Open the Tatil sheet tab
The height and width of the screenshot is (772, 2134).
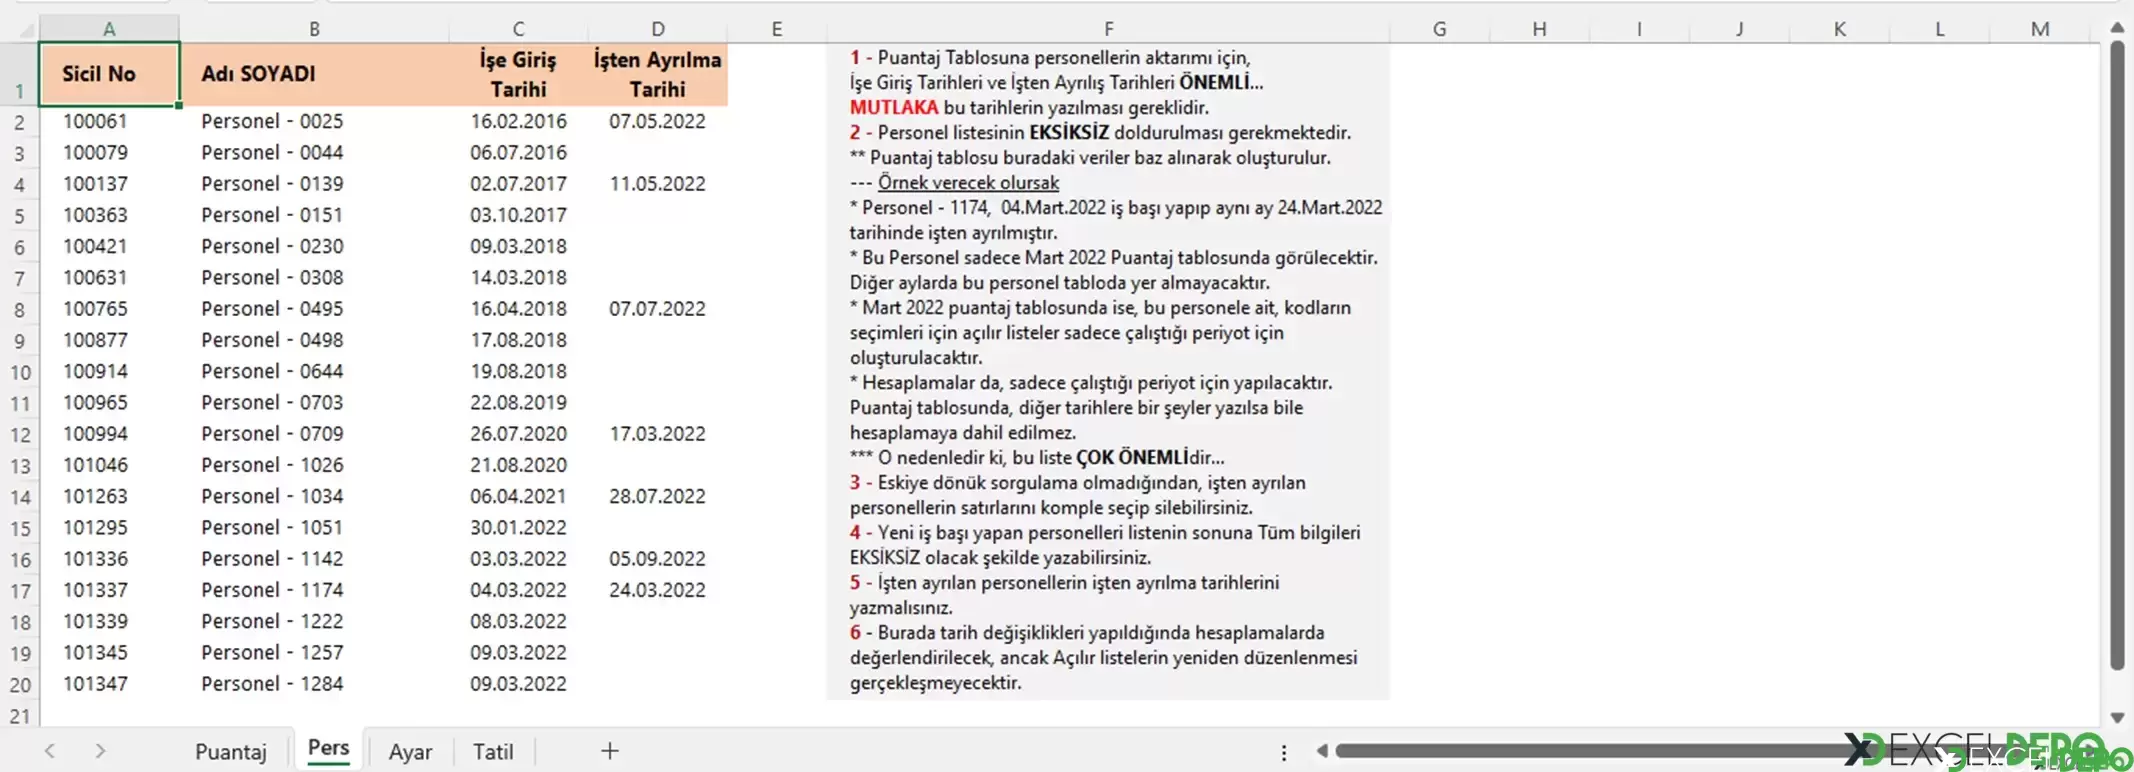click(x=493, y=752)
